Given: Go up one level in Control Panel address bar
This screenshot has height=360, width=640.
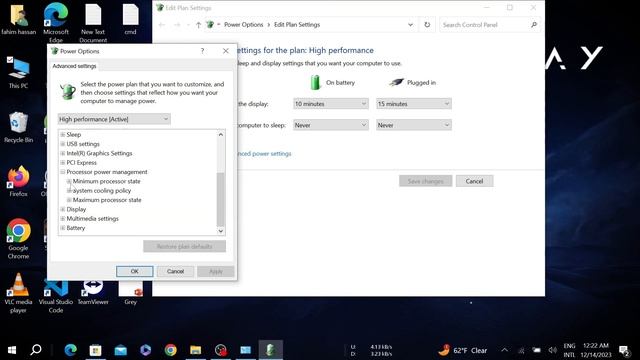Looking at the screenshot, I should click(x=198, y=25).
